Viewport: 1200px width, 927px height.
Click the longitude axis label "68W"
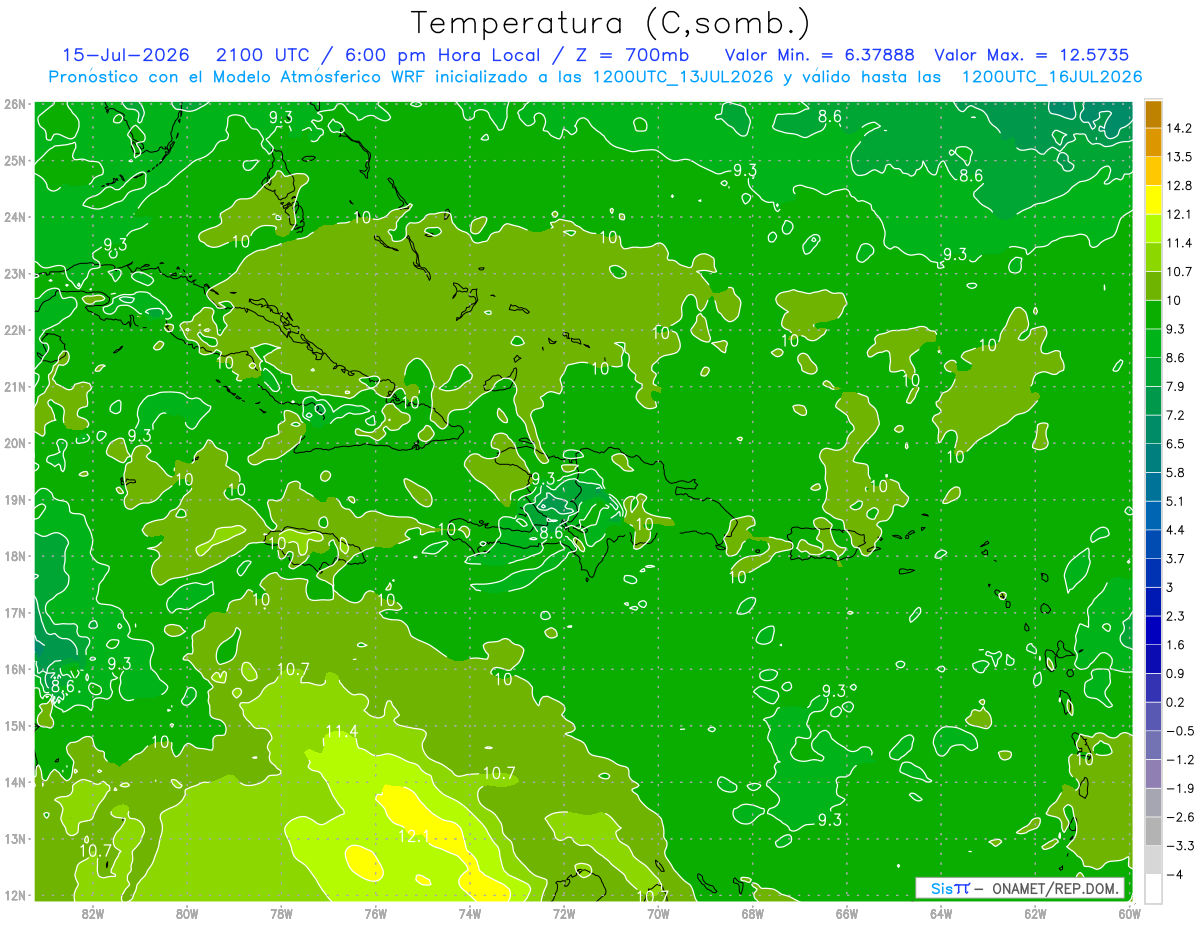(753, 914)
